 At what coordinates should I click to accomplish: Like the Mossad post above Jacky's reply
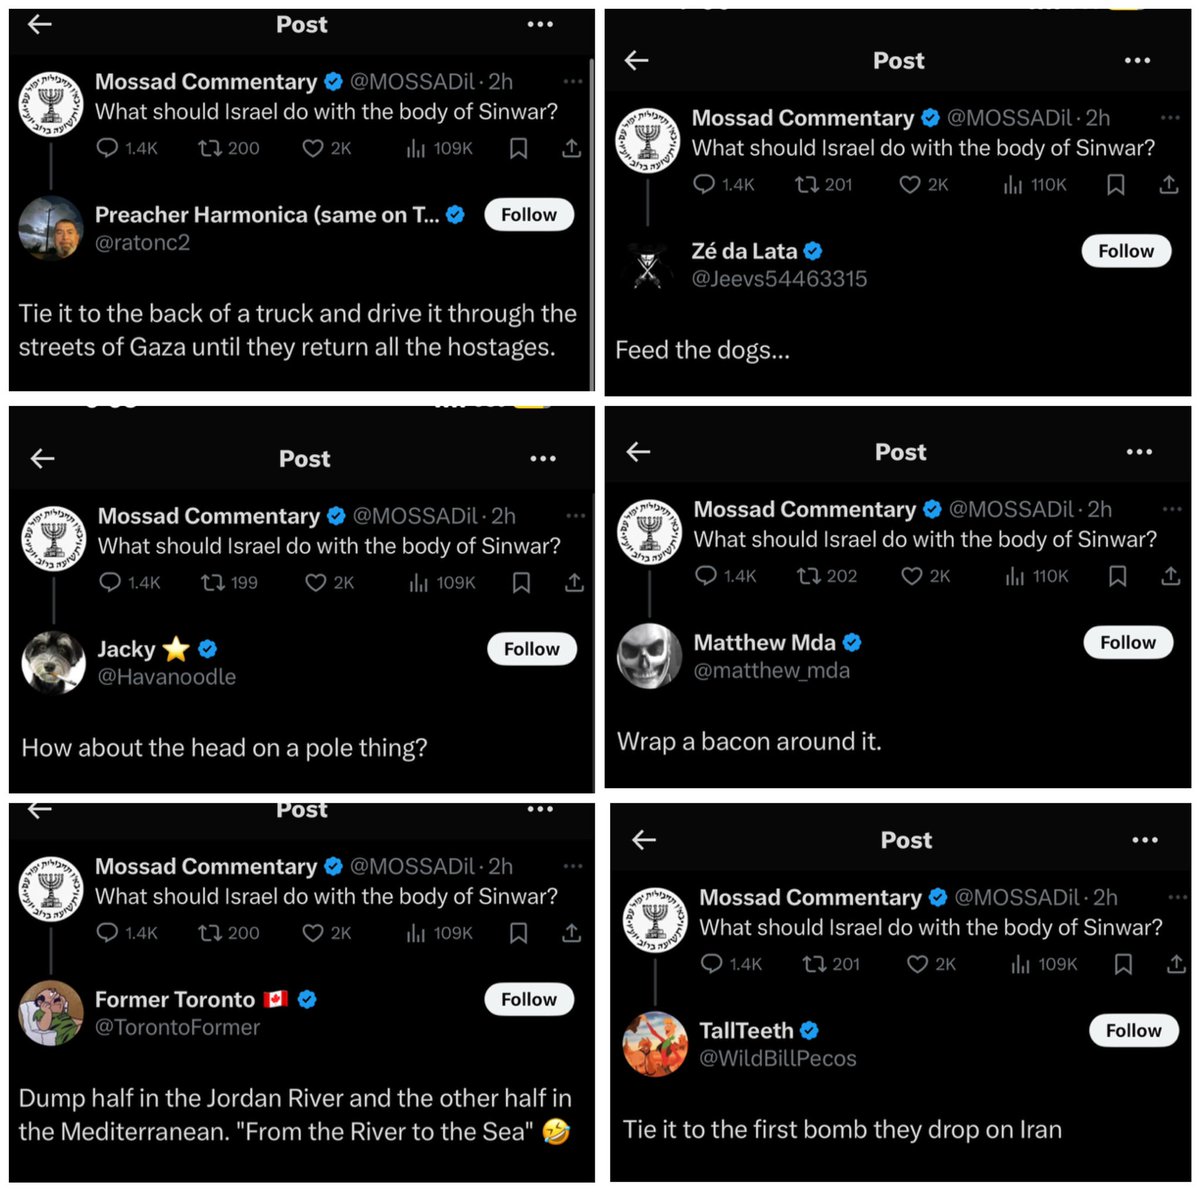coord(316,583)
